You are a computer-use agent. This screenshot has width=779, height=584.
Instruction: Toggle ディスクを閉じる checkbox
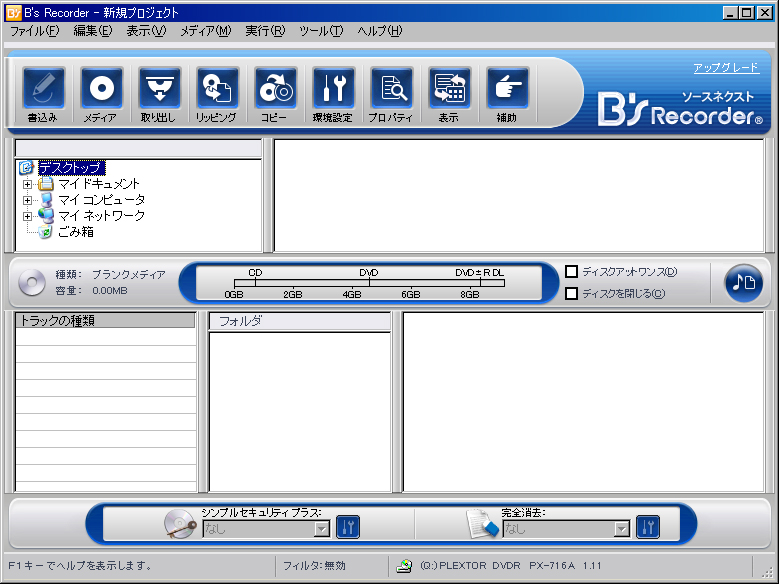(x=572, y=294)
